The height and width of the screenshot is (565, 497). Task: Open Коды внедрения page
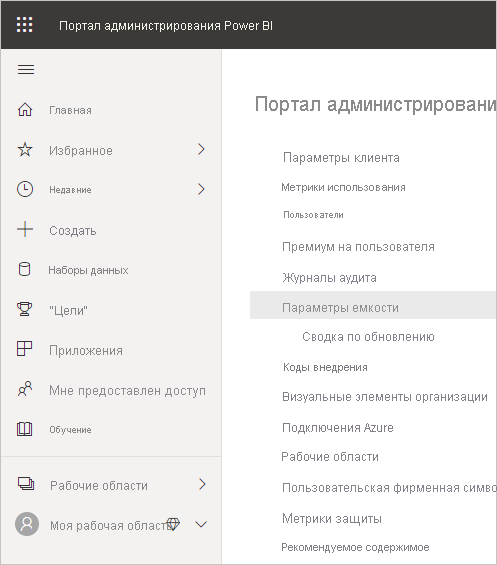(325, 367)
